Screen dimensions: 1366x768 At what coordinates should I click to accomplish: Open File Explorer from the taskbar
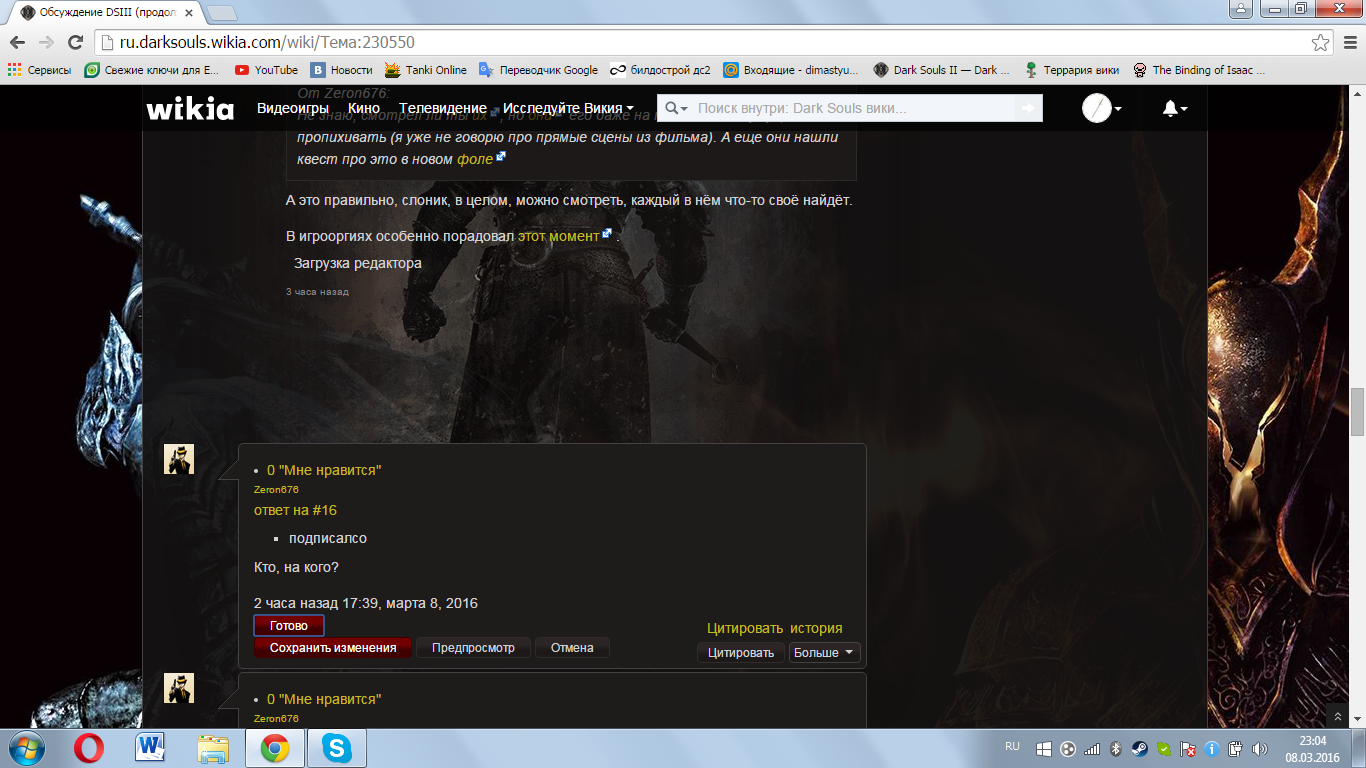[213, 748]
